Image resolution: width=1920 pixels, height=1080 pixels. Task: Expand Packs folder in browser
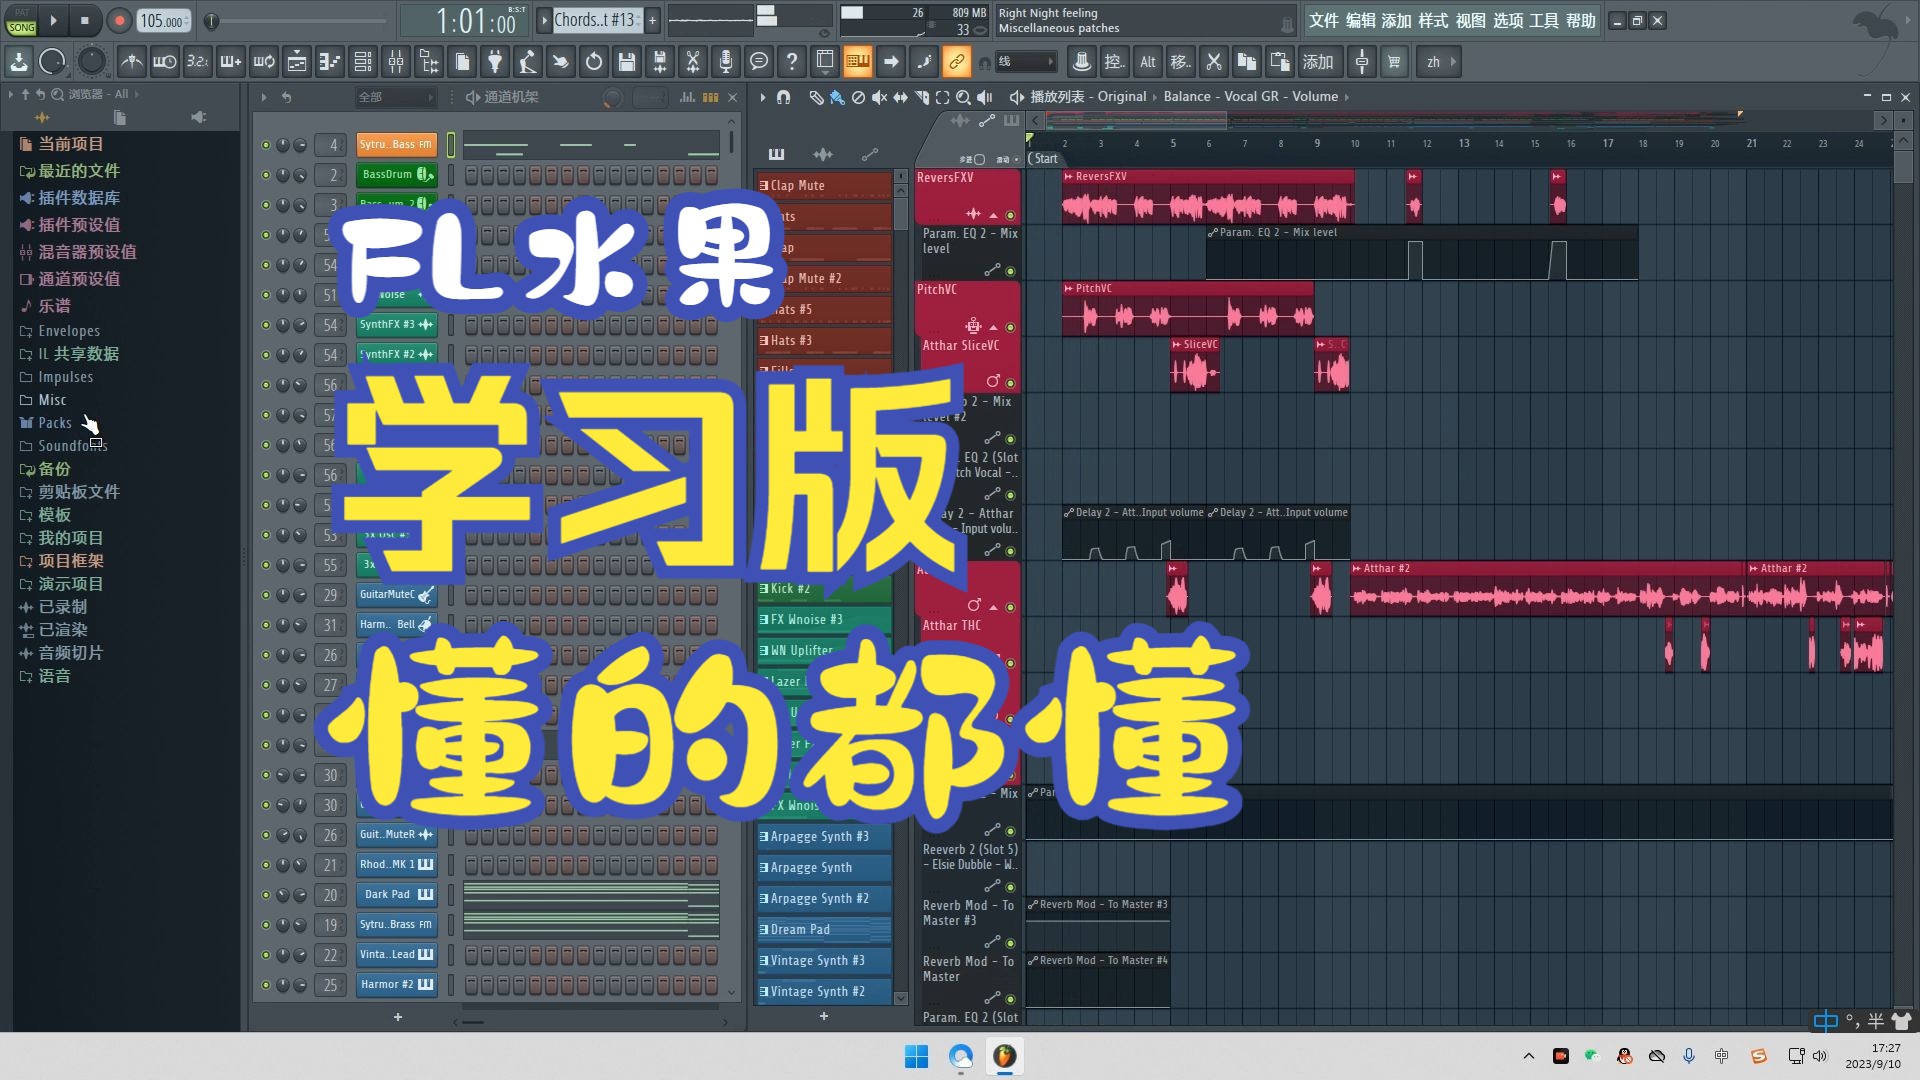pyautogui.click(x=54, y=423)
